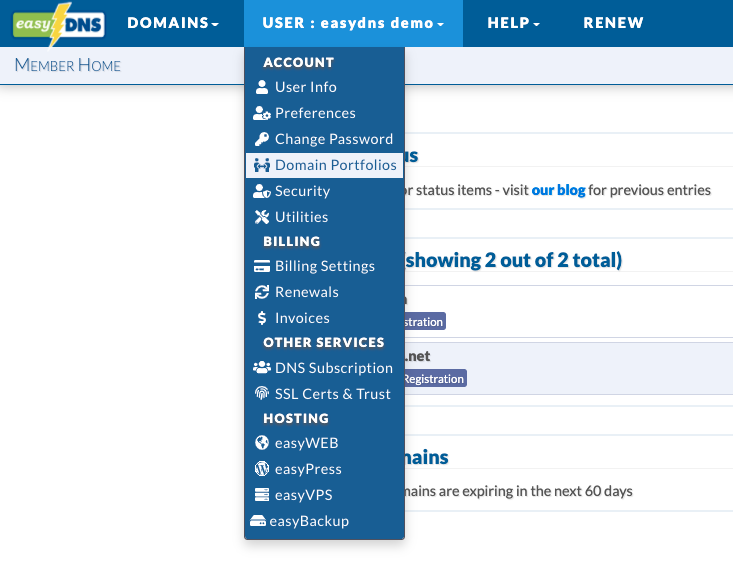This screenshot has height=571, width=733.
Task: Open easyVPS hosting entry
Action: click(x=324, y=495)
